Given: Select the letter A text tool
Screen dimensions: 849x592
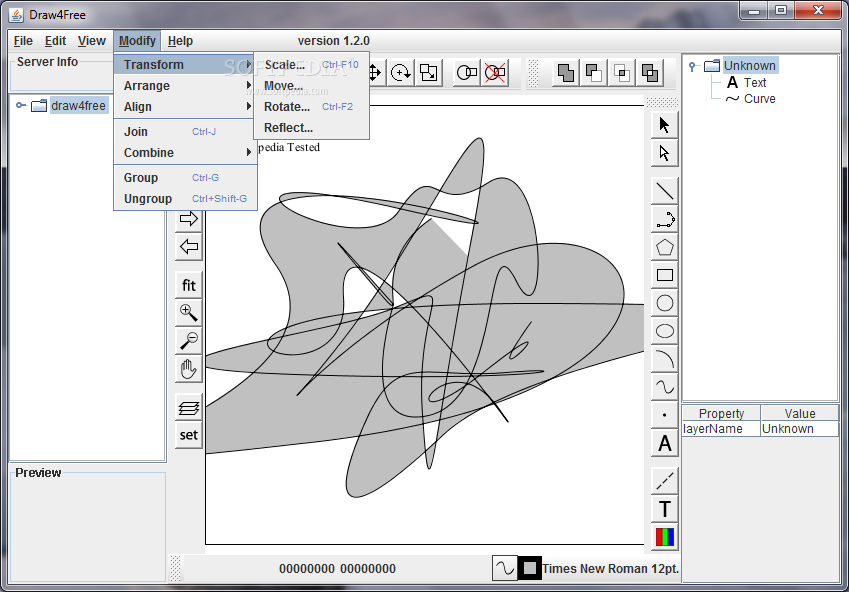Looking at the screenshot, I should tap(664, 444).
